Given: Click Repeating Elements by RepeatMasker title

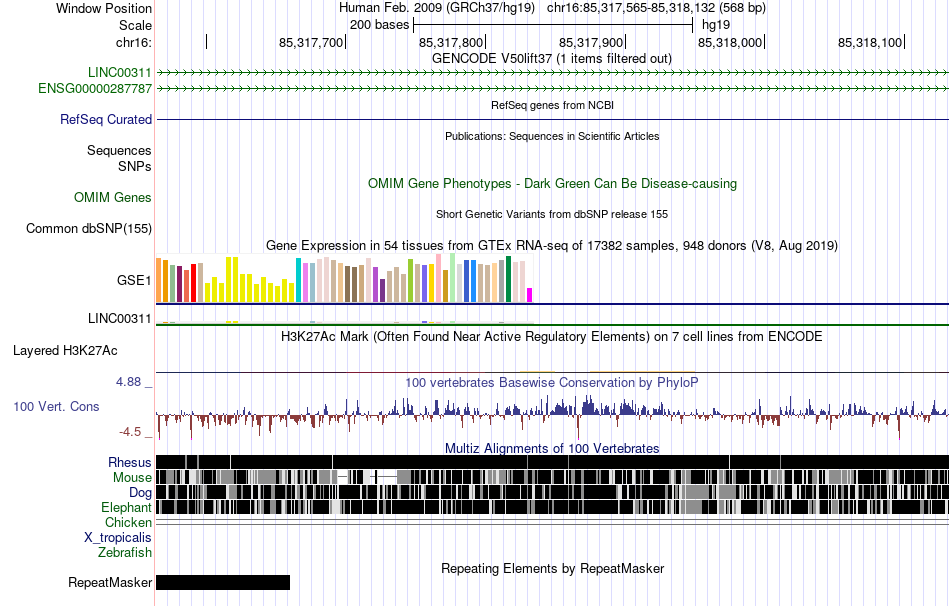Looking at the screenshot, I should [x=552, y=568].
